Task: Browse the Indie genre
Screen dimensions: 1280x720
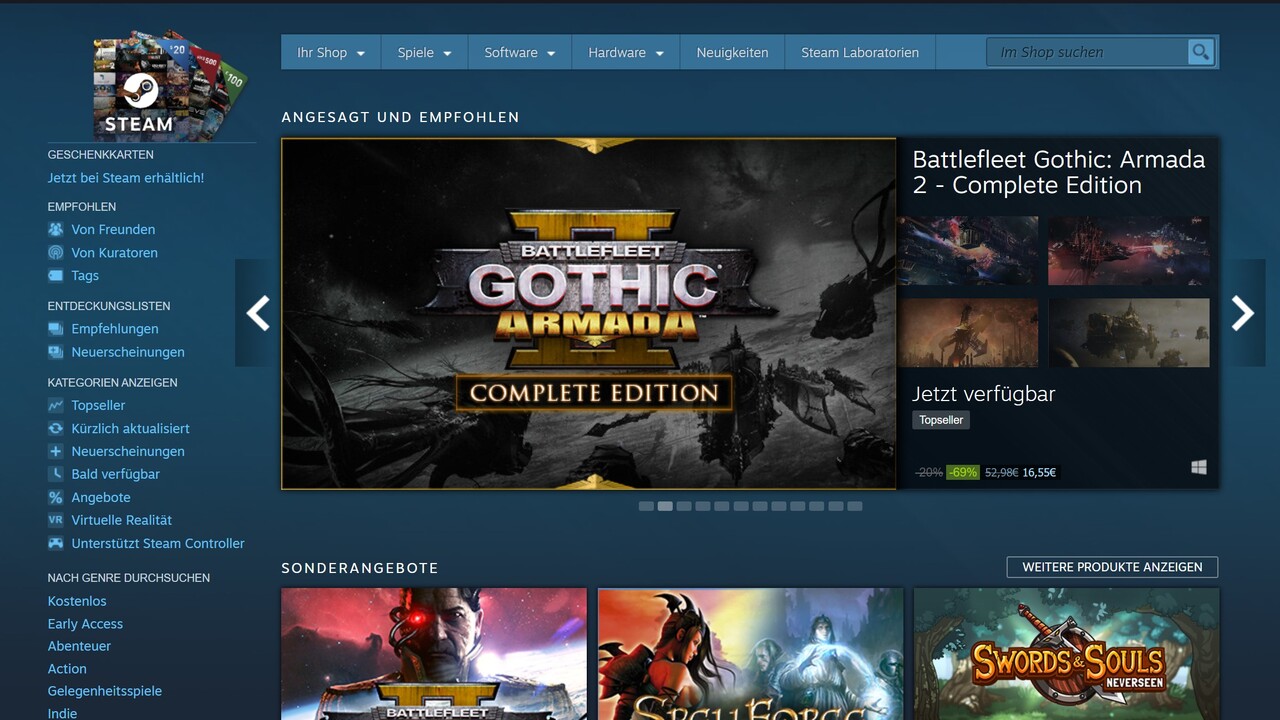Action: (62, 713)
